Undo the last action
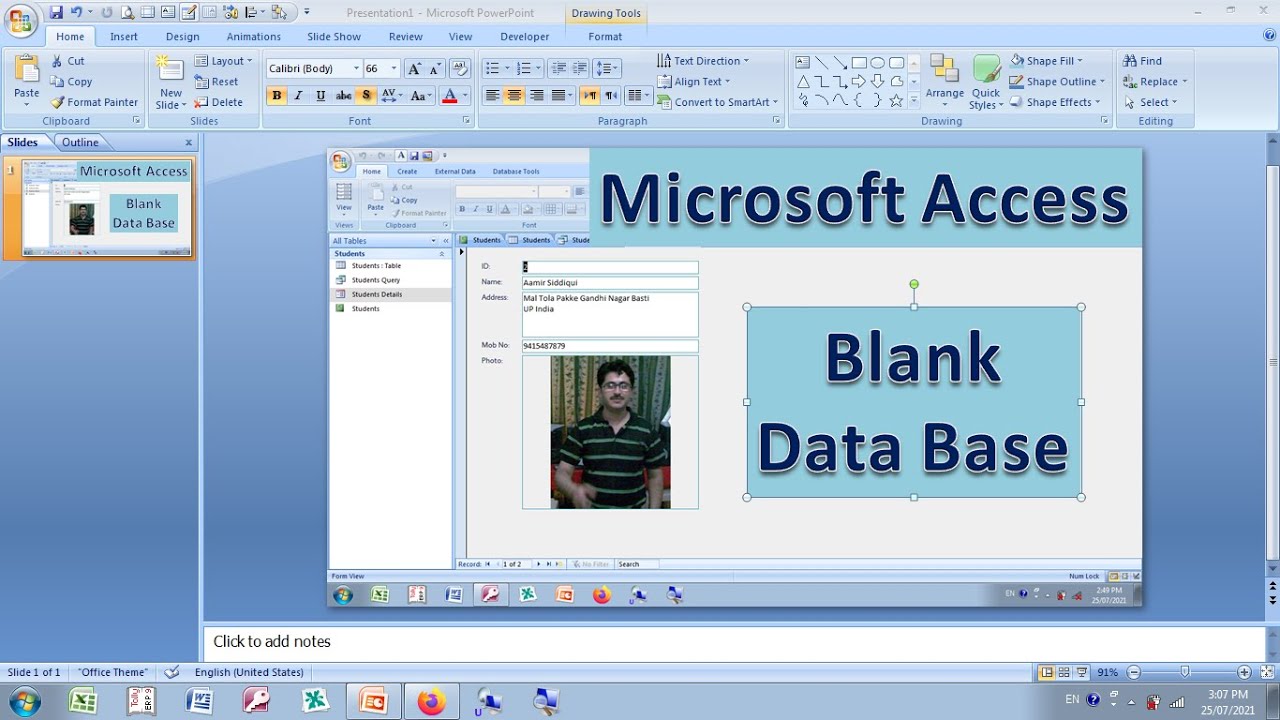The width and height of the screenshot is (1280, 720). point(76,12)
